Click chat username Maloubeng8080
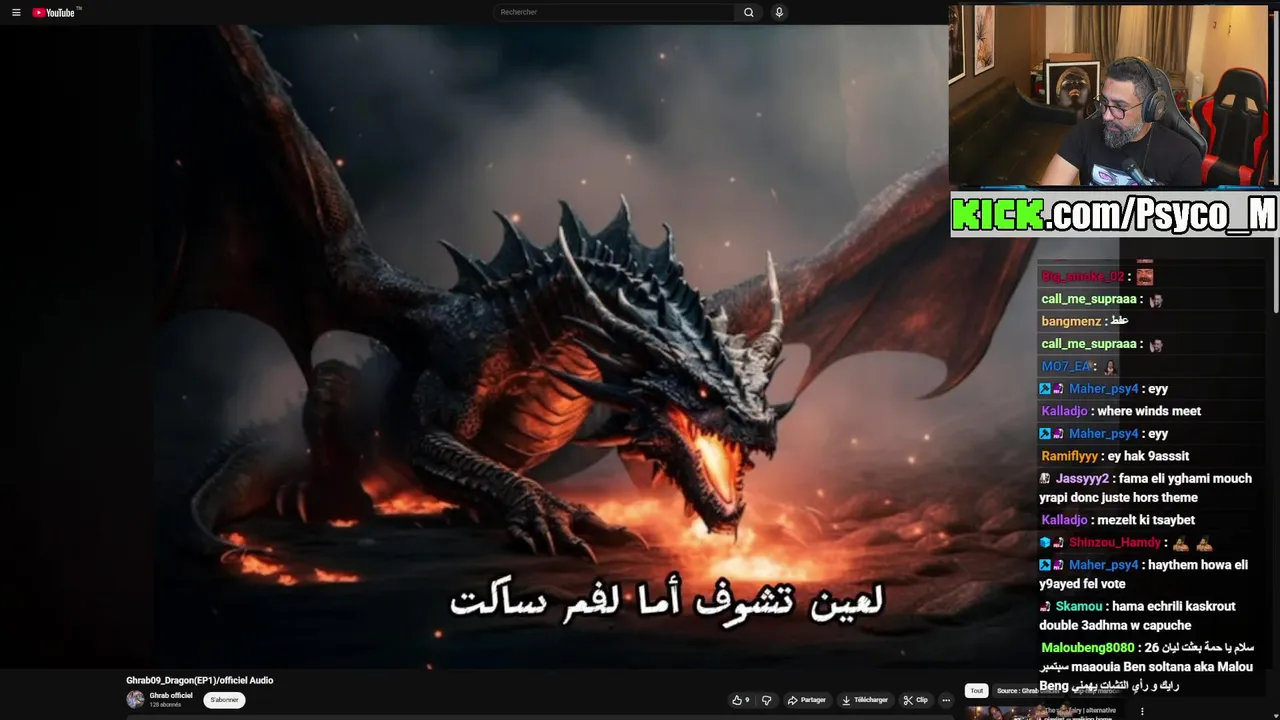Image resolution: width=1280 pixels, height=720 pixels. 1088,648
